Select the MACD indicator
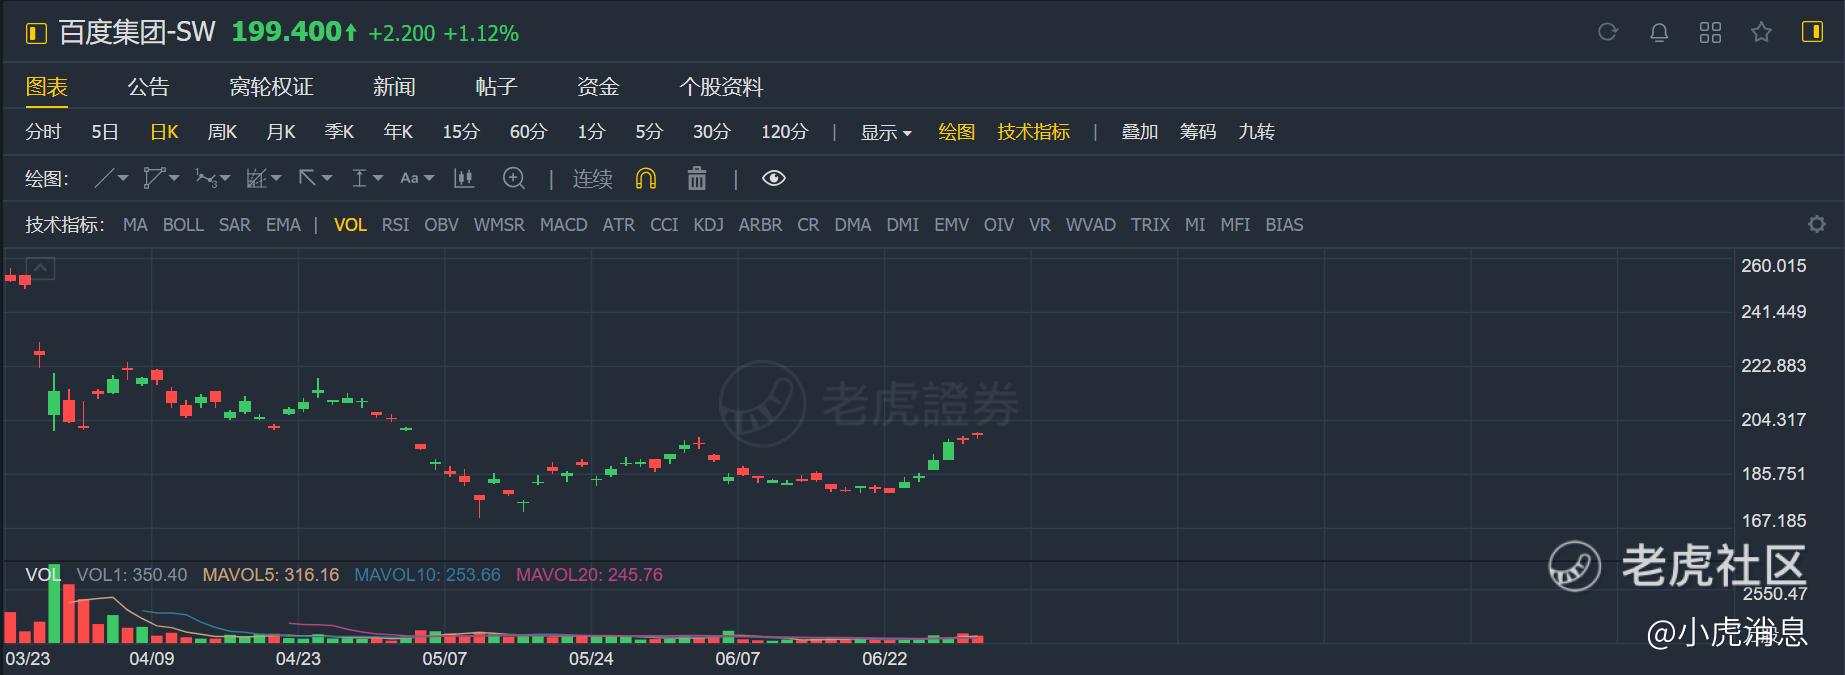 (x=564, y=225)
